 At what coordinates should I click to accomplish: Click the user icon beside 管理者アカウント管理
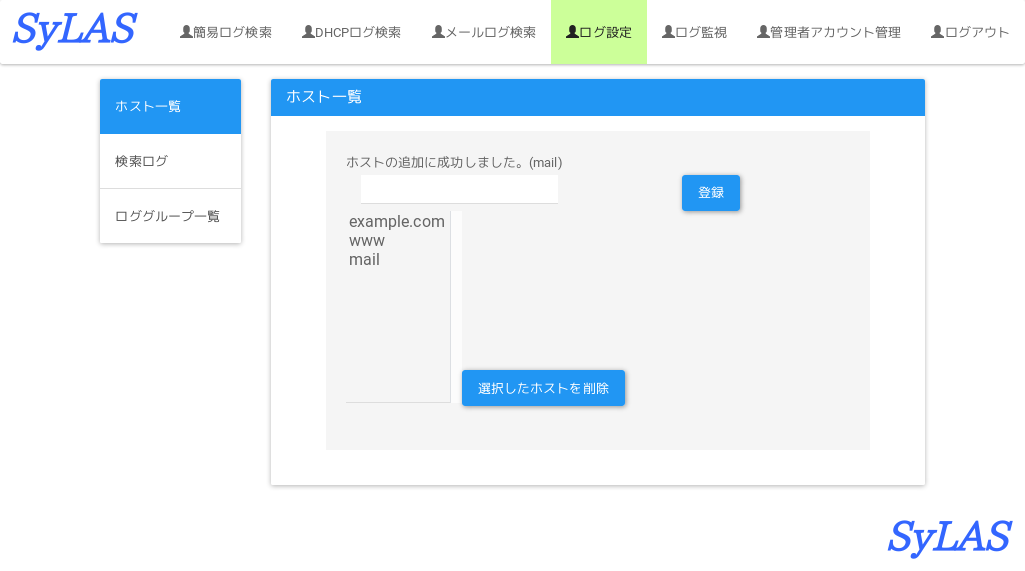pyautogui.click(x=763, y=32)
